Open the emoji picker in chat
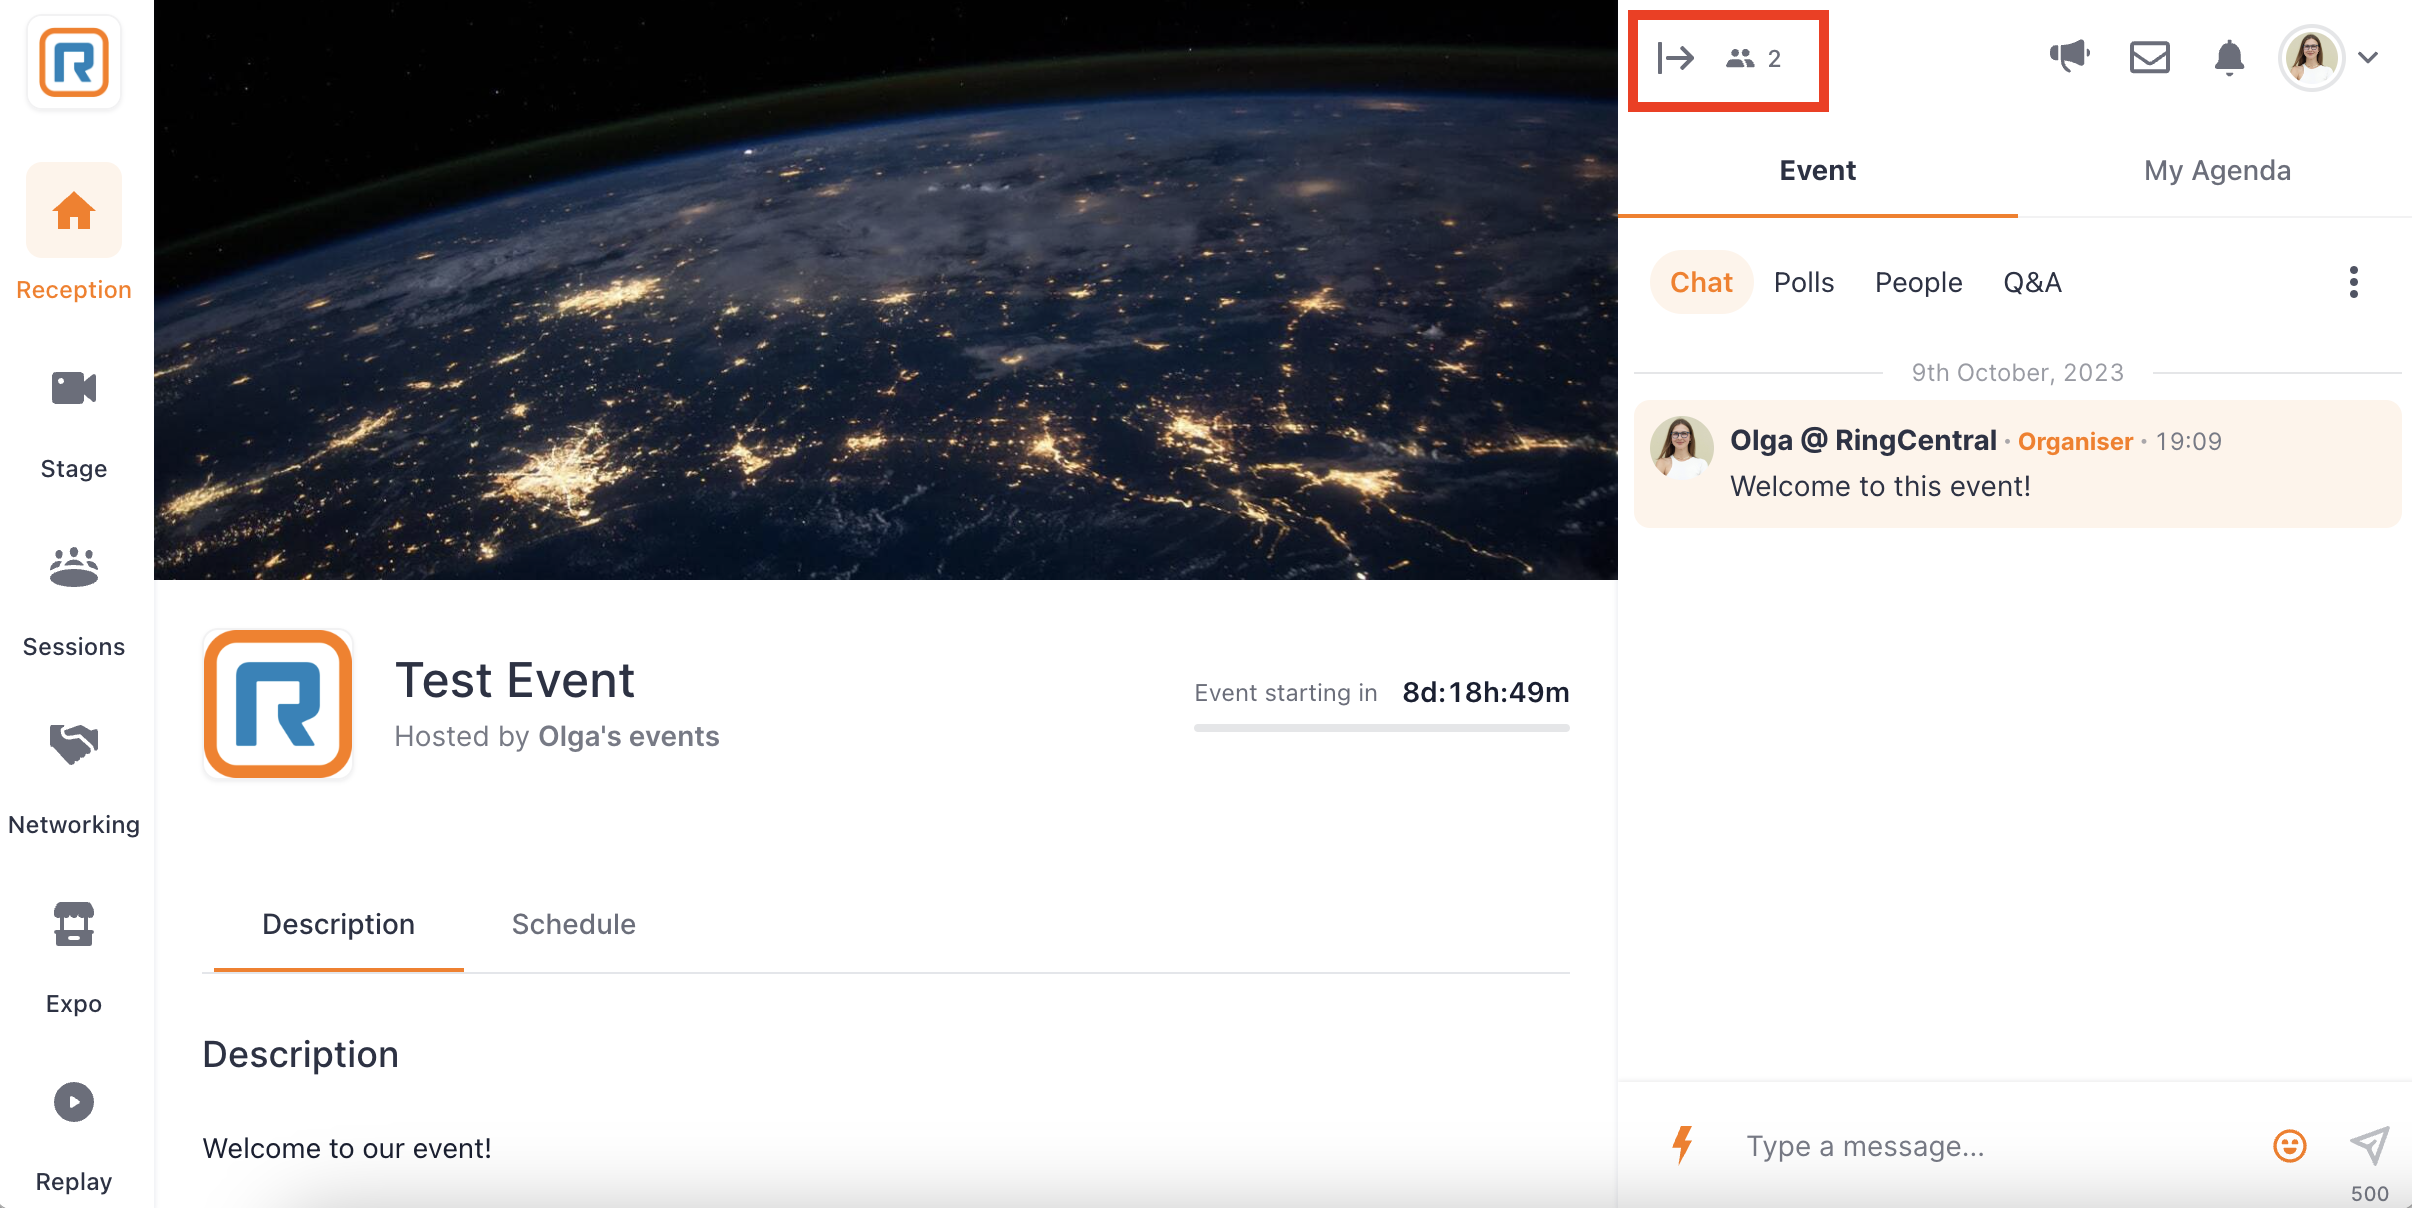 point(2289,1145)
